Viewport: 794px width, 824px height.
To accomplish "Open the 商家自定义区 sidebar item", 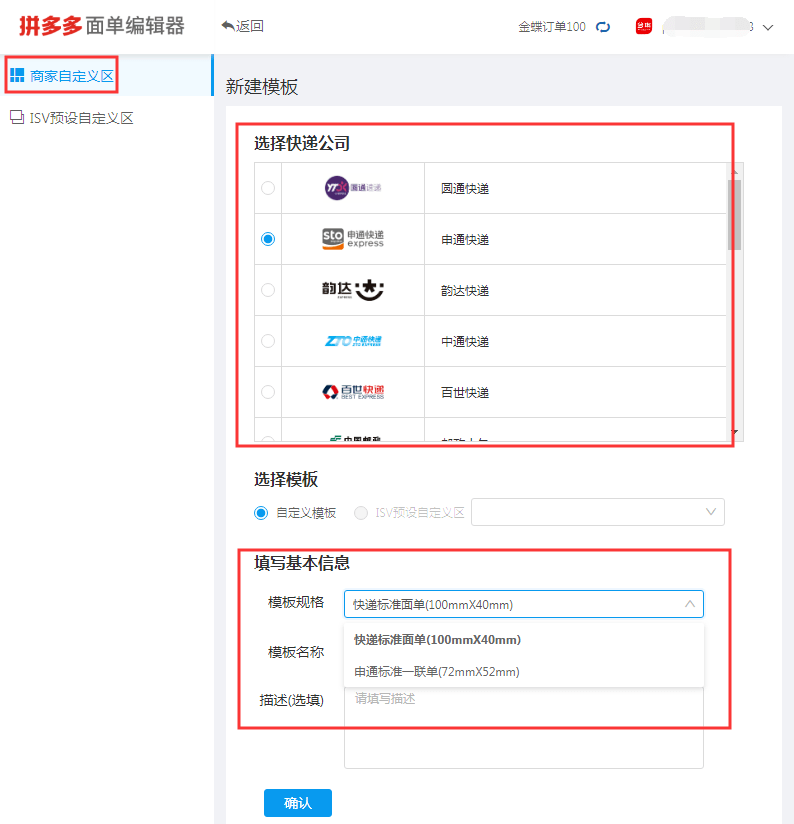I will [x=61, y=76].
